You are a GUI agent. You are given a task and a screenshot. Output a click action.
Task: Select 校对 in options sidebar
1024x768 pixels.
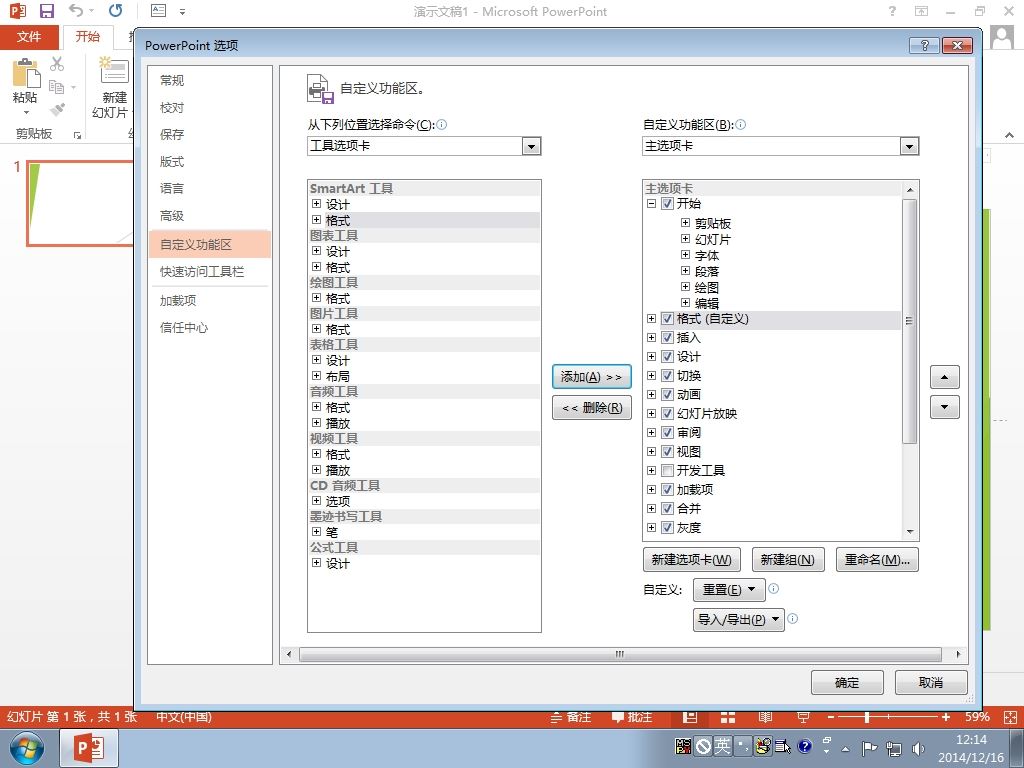pyautogui.click(x=209, y=108)
